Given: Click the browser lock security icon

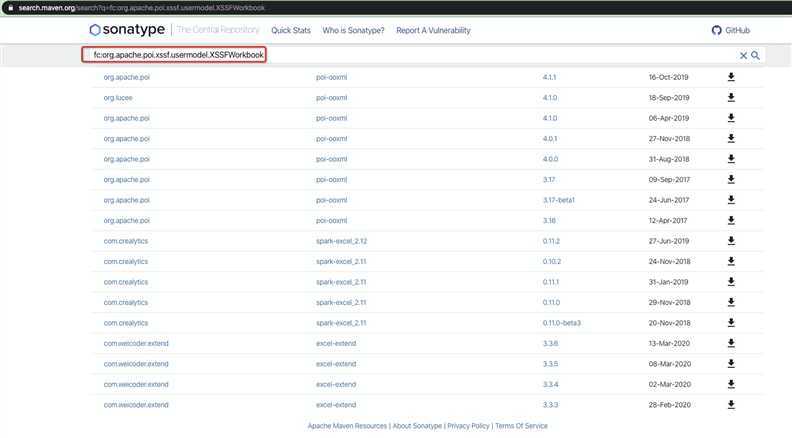Looking at the screenshot, I should (11, 8).
